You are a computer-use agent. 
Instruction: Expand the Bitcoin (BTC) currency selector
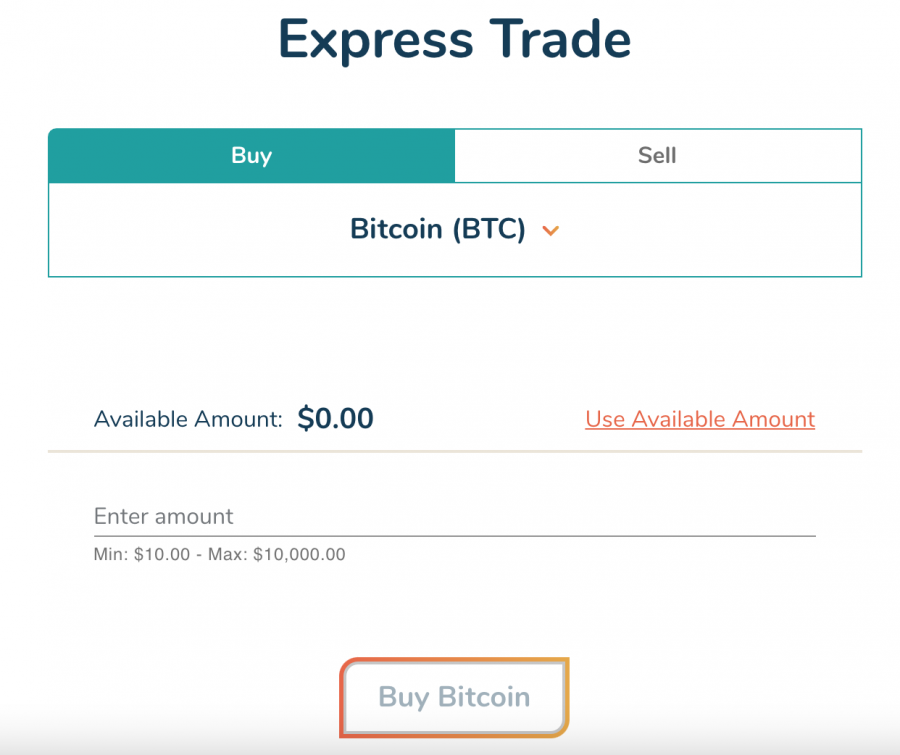point(440,229)
